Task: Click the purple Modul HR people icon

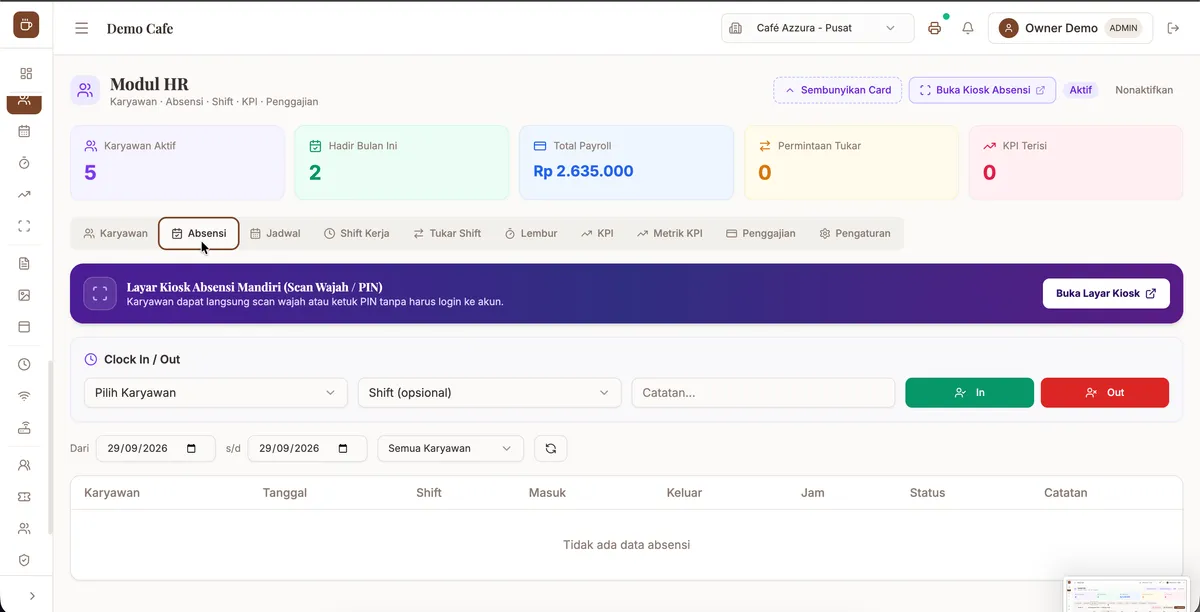Action: (x=85, y=90)
